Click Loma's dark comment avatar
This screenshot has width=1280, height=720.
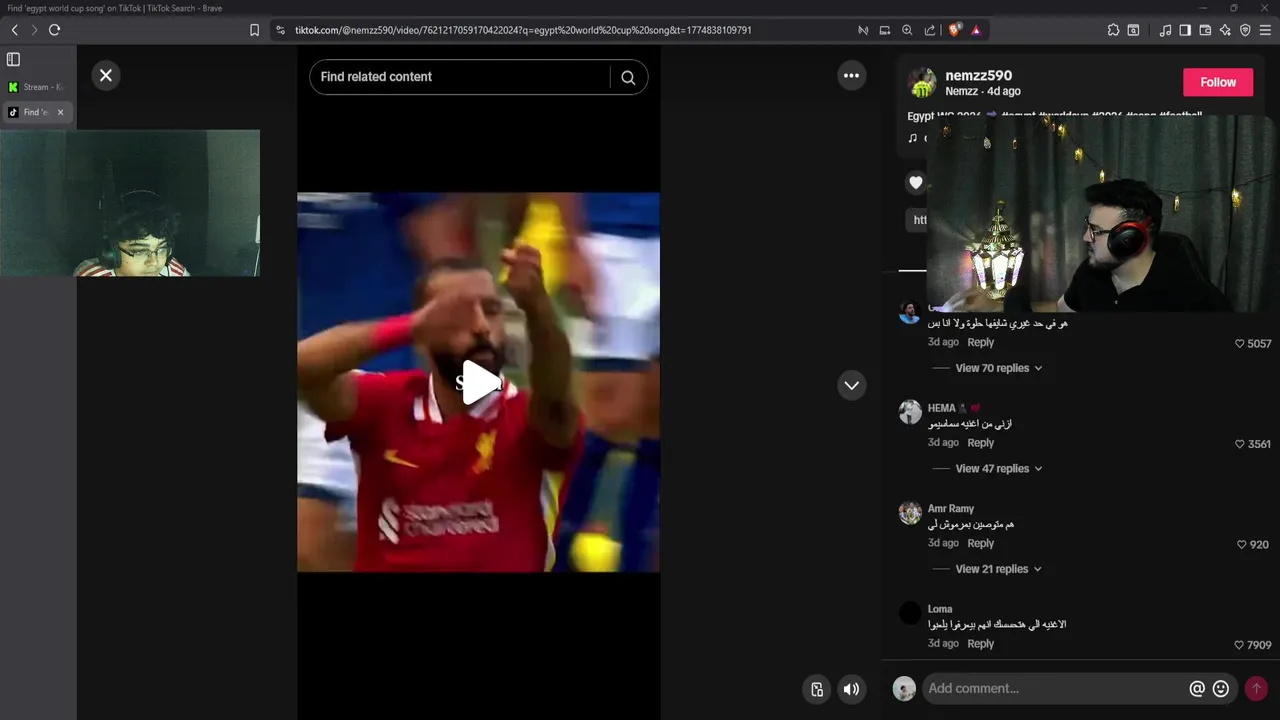910,613
